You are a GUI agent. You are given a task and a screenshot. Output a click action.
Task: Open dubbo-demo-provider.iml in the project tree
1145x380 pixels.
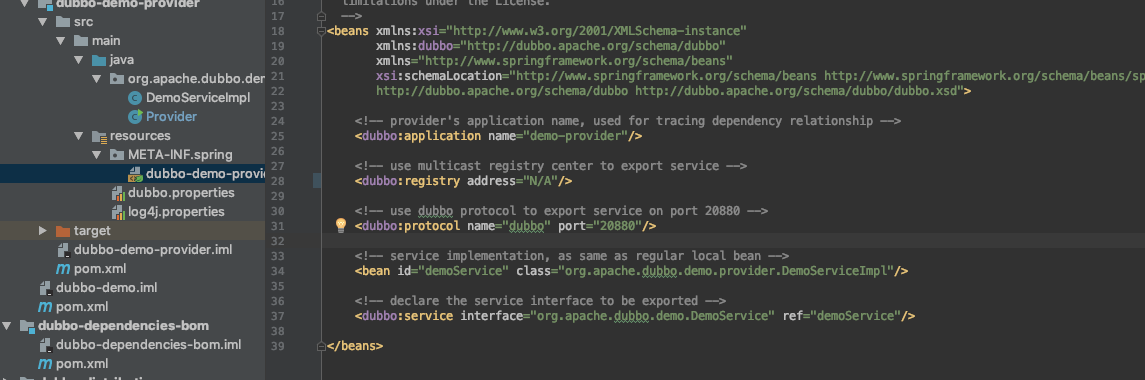click(x=153, y=250)
